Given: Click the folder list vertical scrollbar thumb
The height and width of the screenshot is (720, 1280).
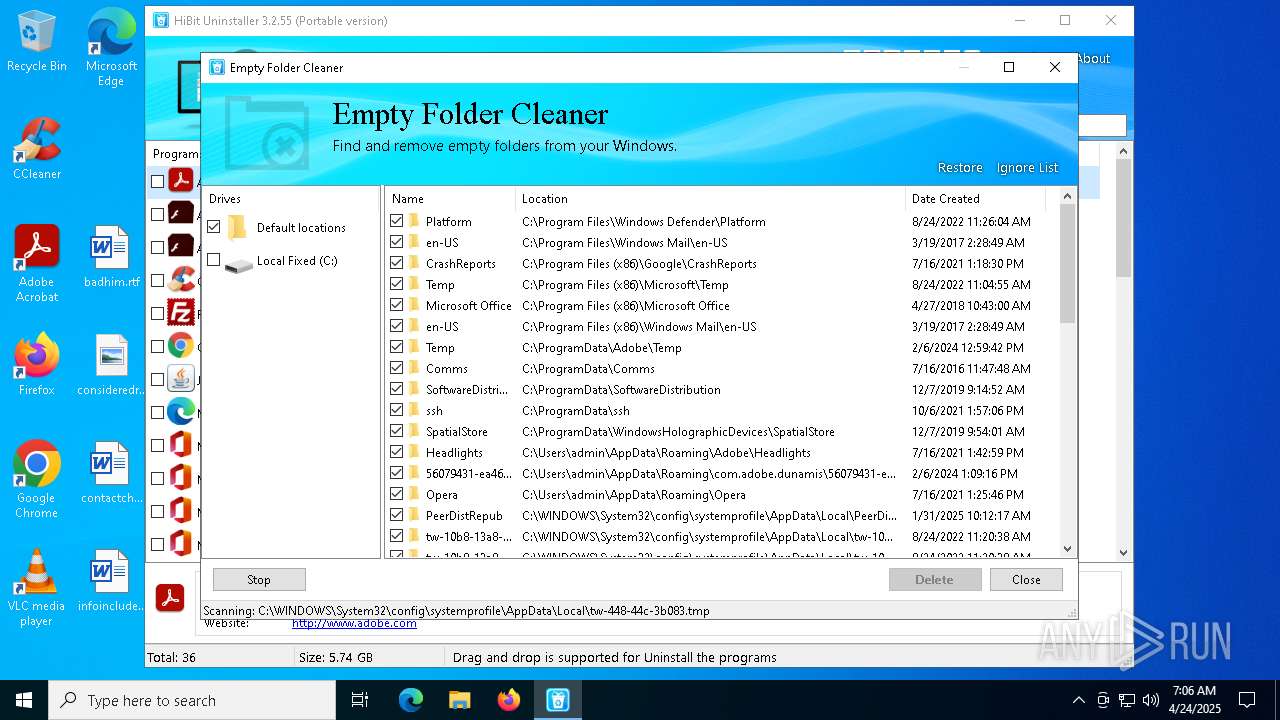Looking at the screenshot, I should [1067, 264].
